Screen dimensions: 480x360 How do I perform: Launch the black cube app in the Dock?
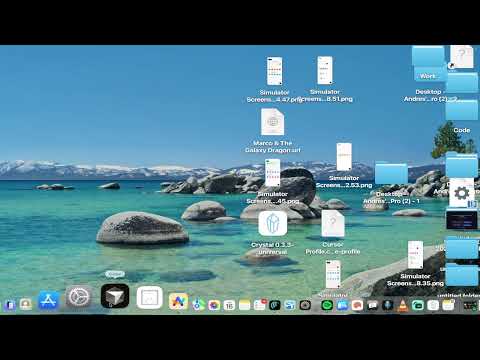point(115,296)
